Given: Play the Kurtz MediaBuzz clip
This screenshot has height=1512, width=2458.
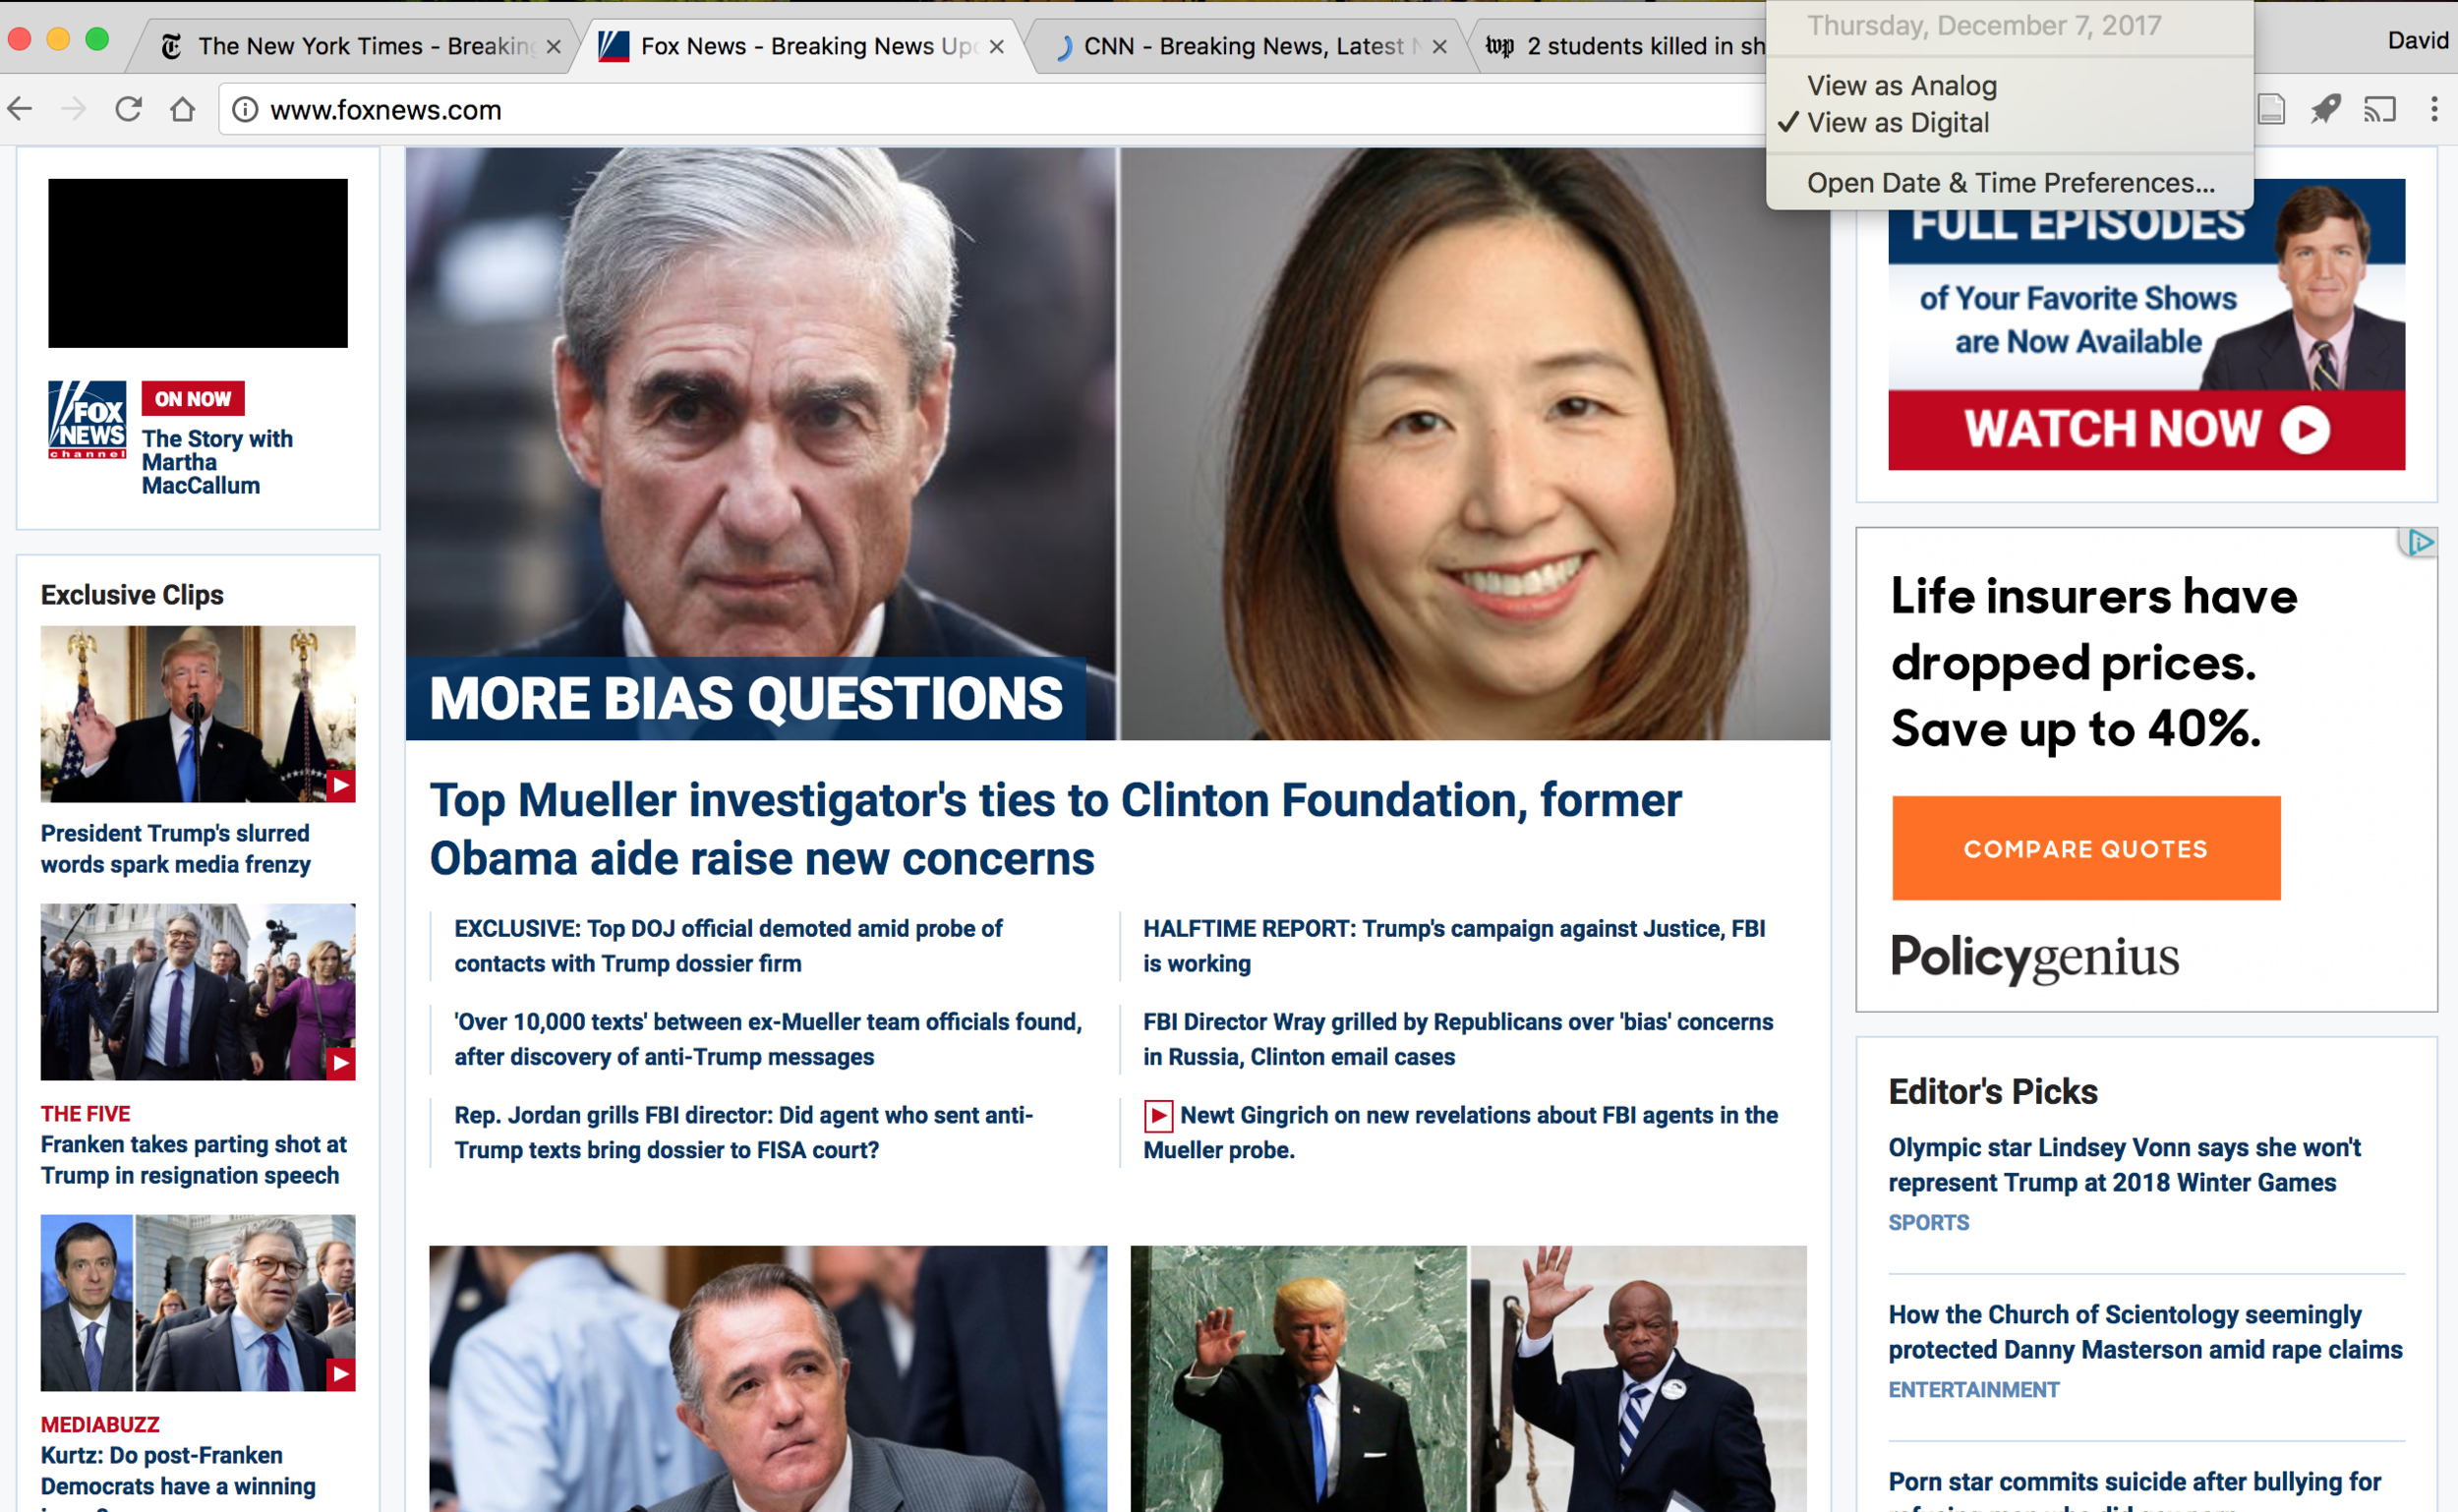Looking at the screenshot, I should click(x=341, y=1375).
